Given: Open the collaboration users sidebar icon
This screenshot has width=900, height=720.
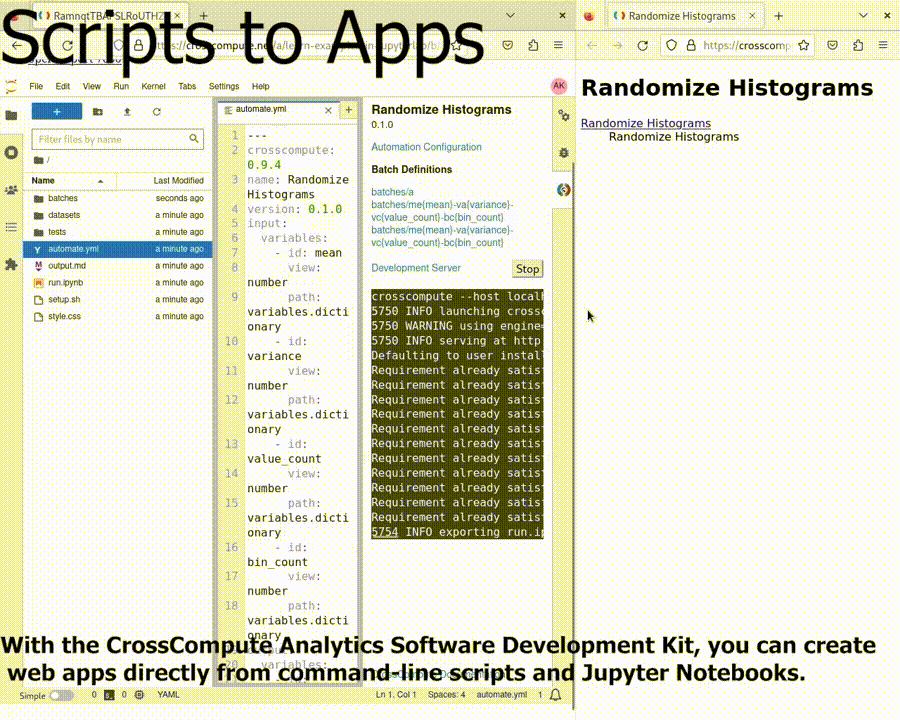Looking at the screenshot, I should tap(11, 190).
